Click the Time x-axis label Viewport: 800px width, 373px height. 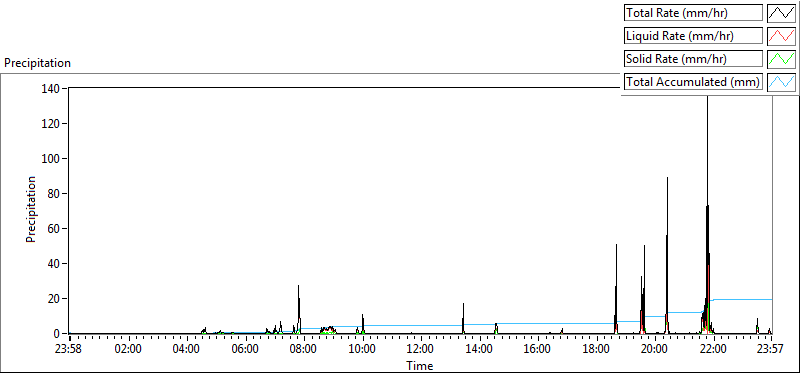(420, 366)
